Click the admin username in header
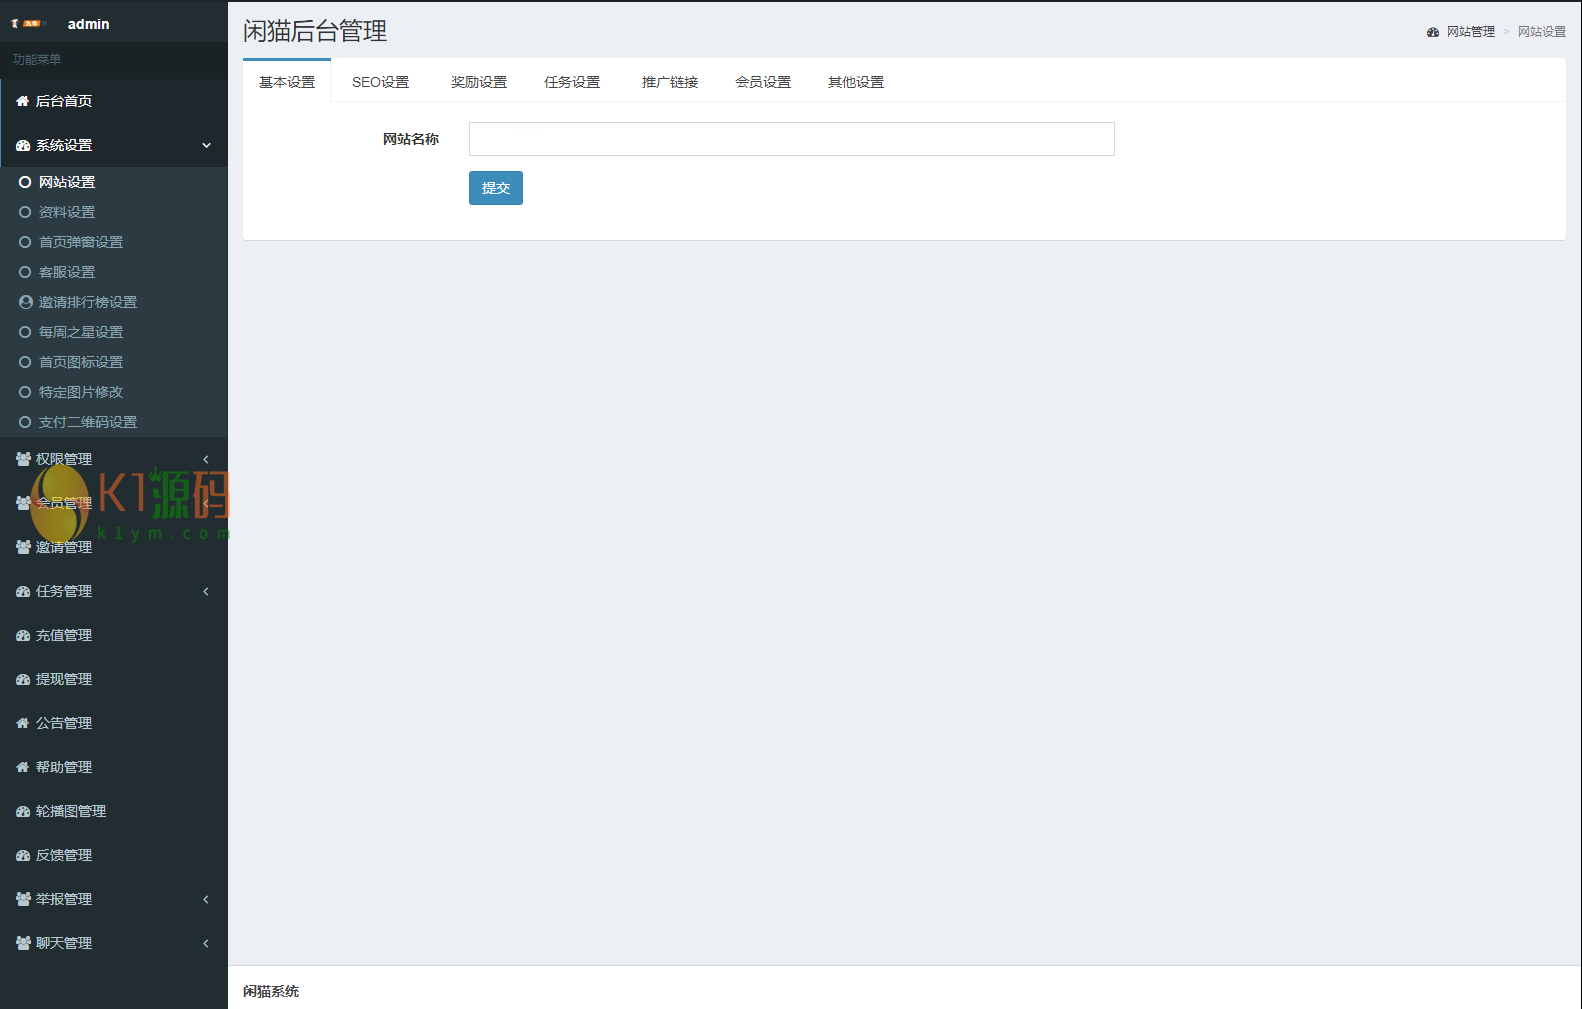1582x1009 pixels. (x=89, y=24)
